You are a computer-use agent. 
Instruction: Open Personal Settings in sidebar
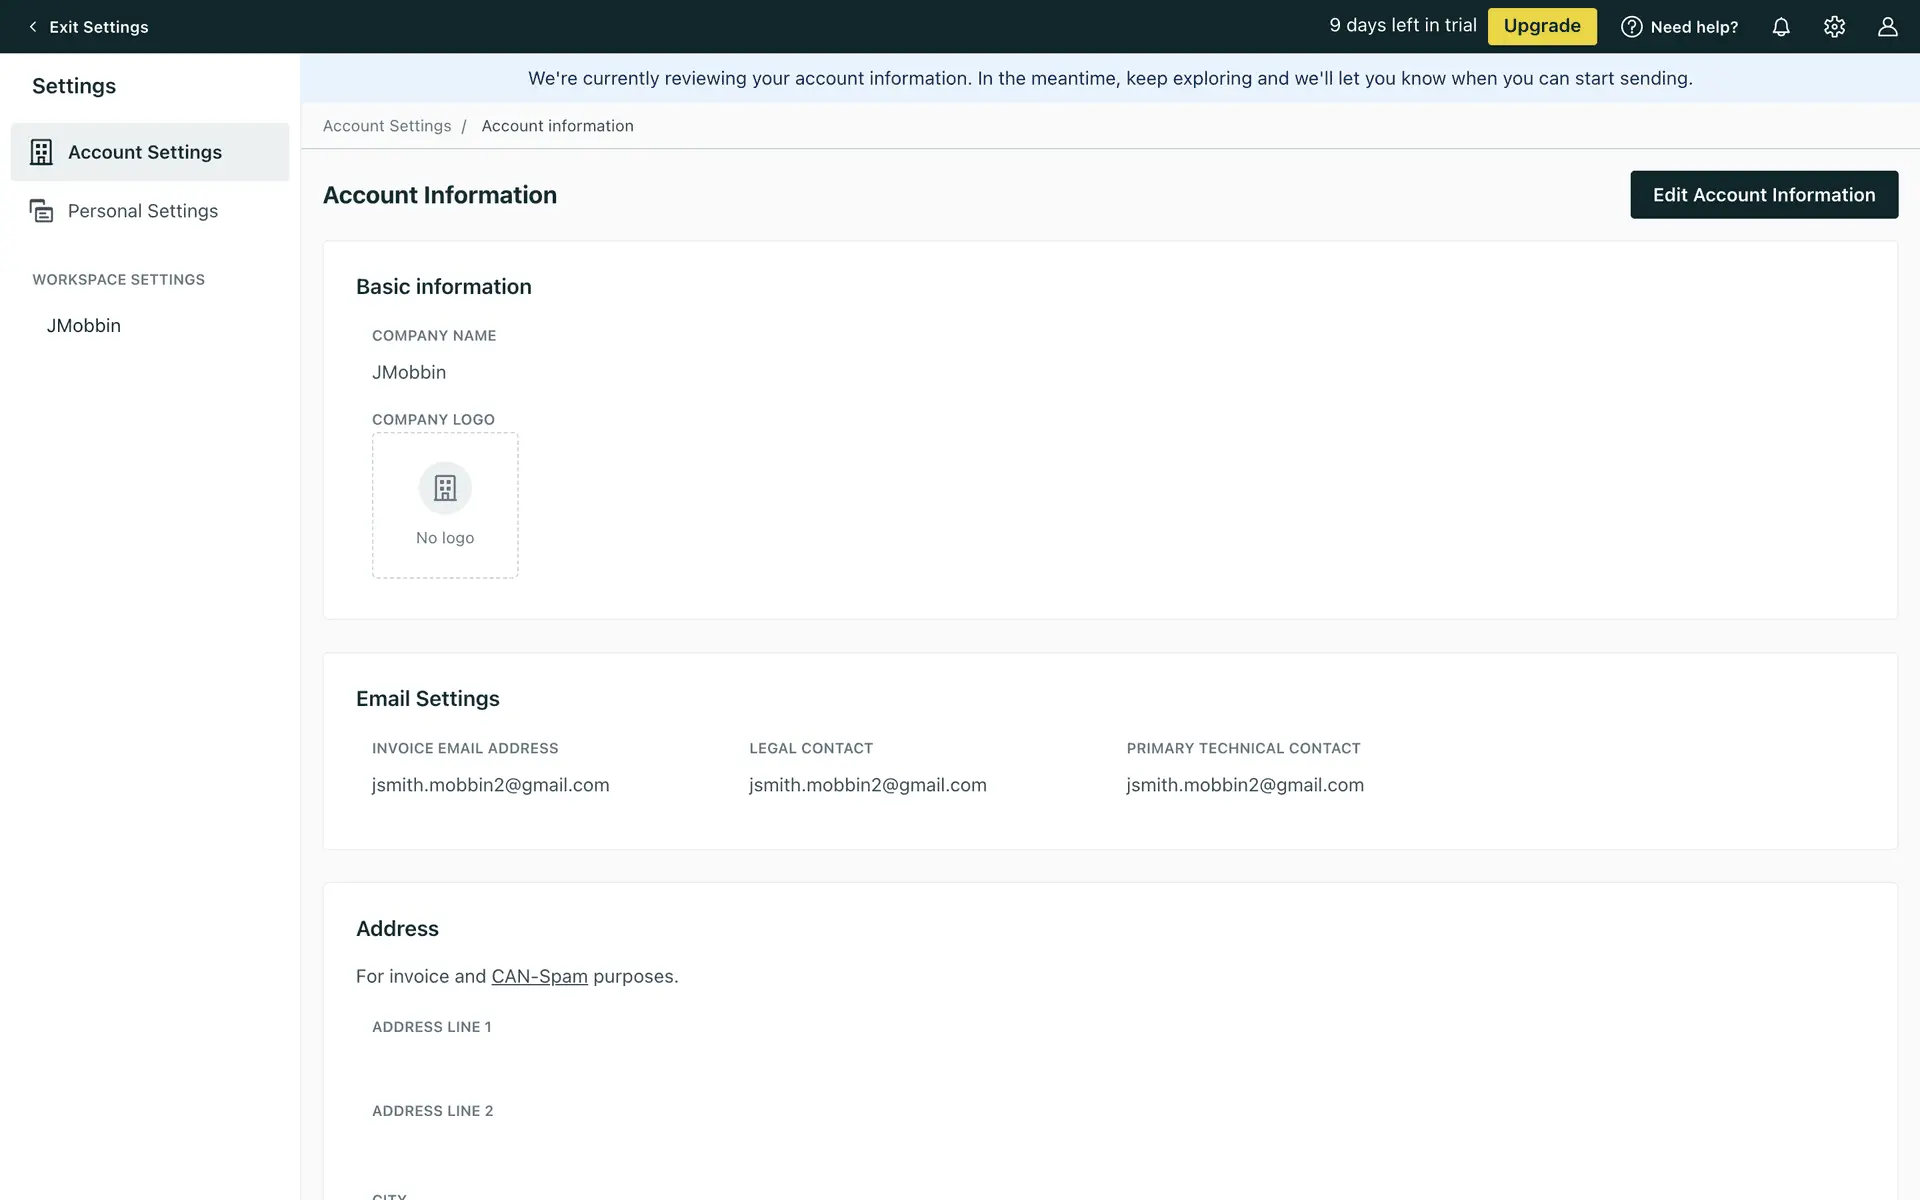[x=143, y=211]
